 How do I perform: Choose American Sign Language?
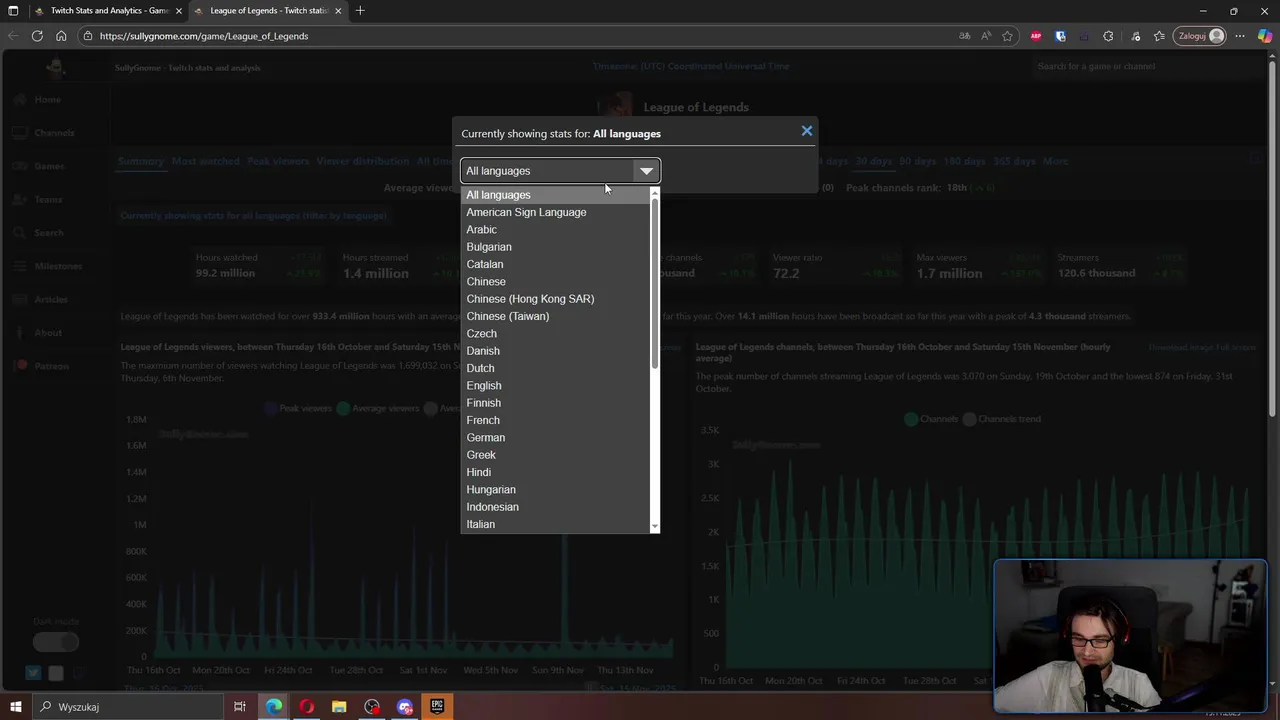click(555, 212)
